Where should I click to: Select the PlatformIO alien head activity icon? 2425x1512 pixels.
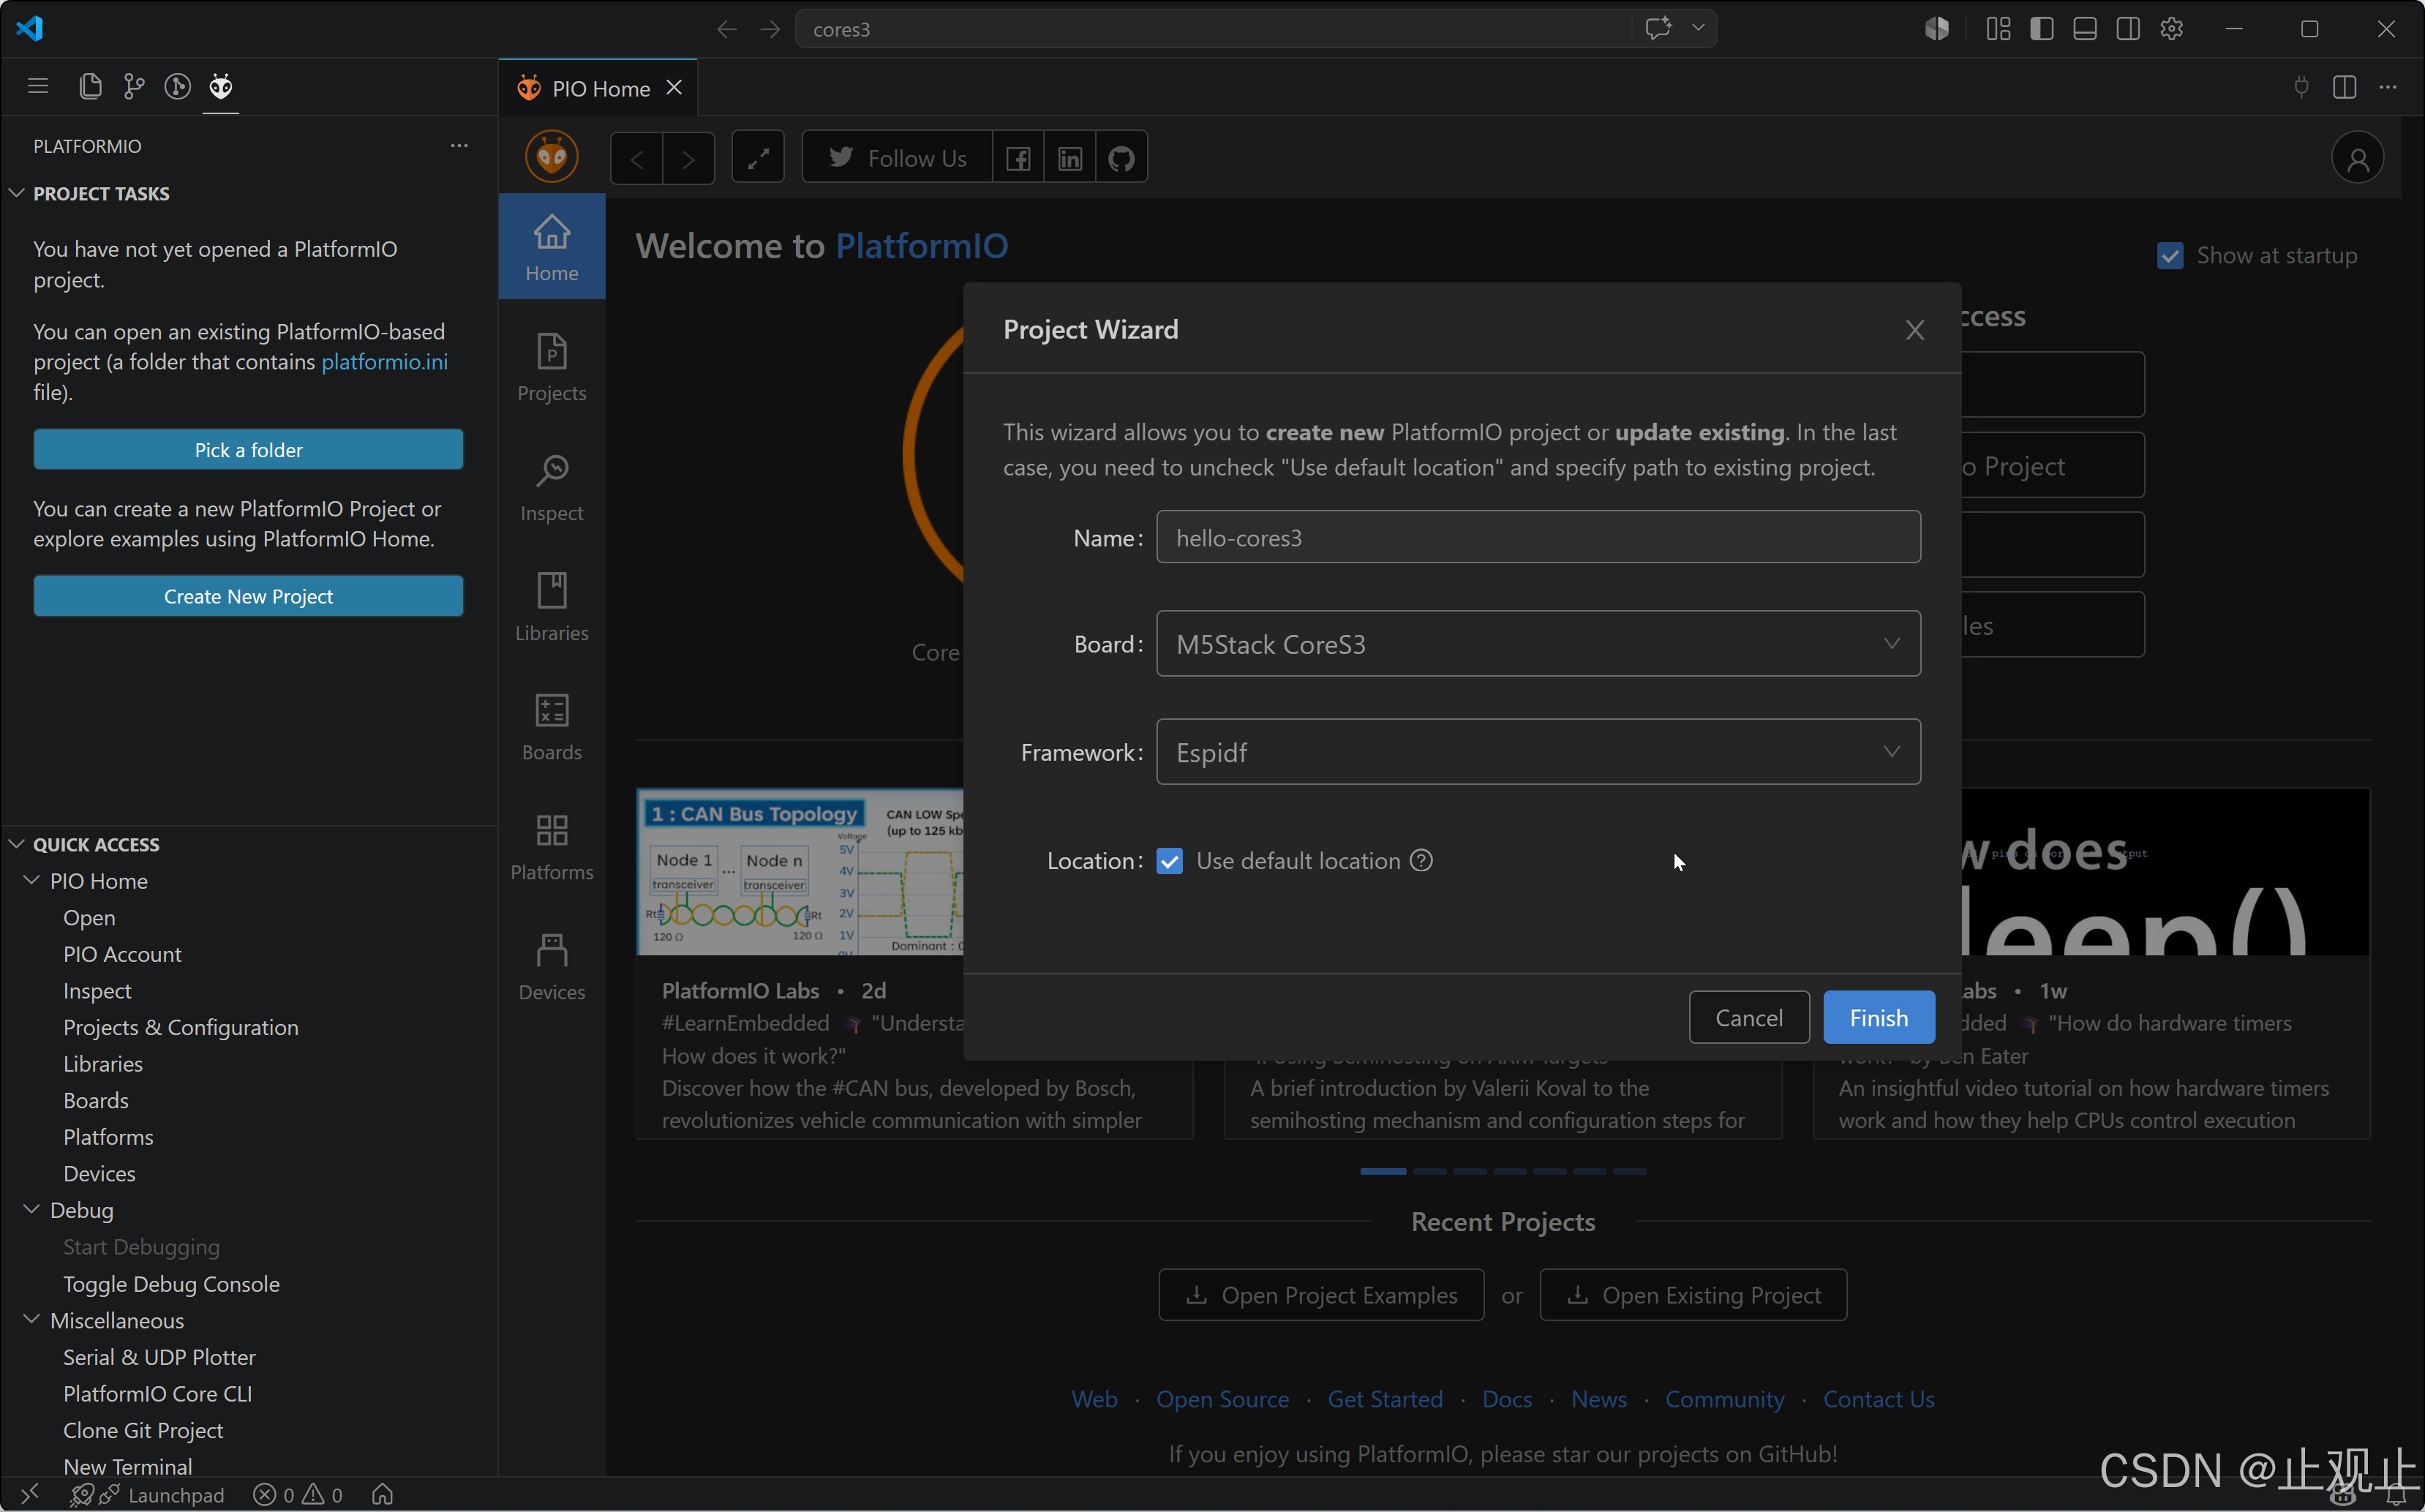coord(221,87)
